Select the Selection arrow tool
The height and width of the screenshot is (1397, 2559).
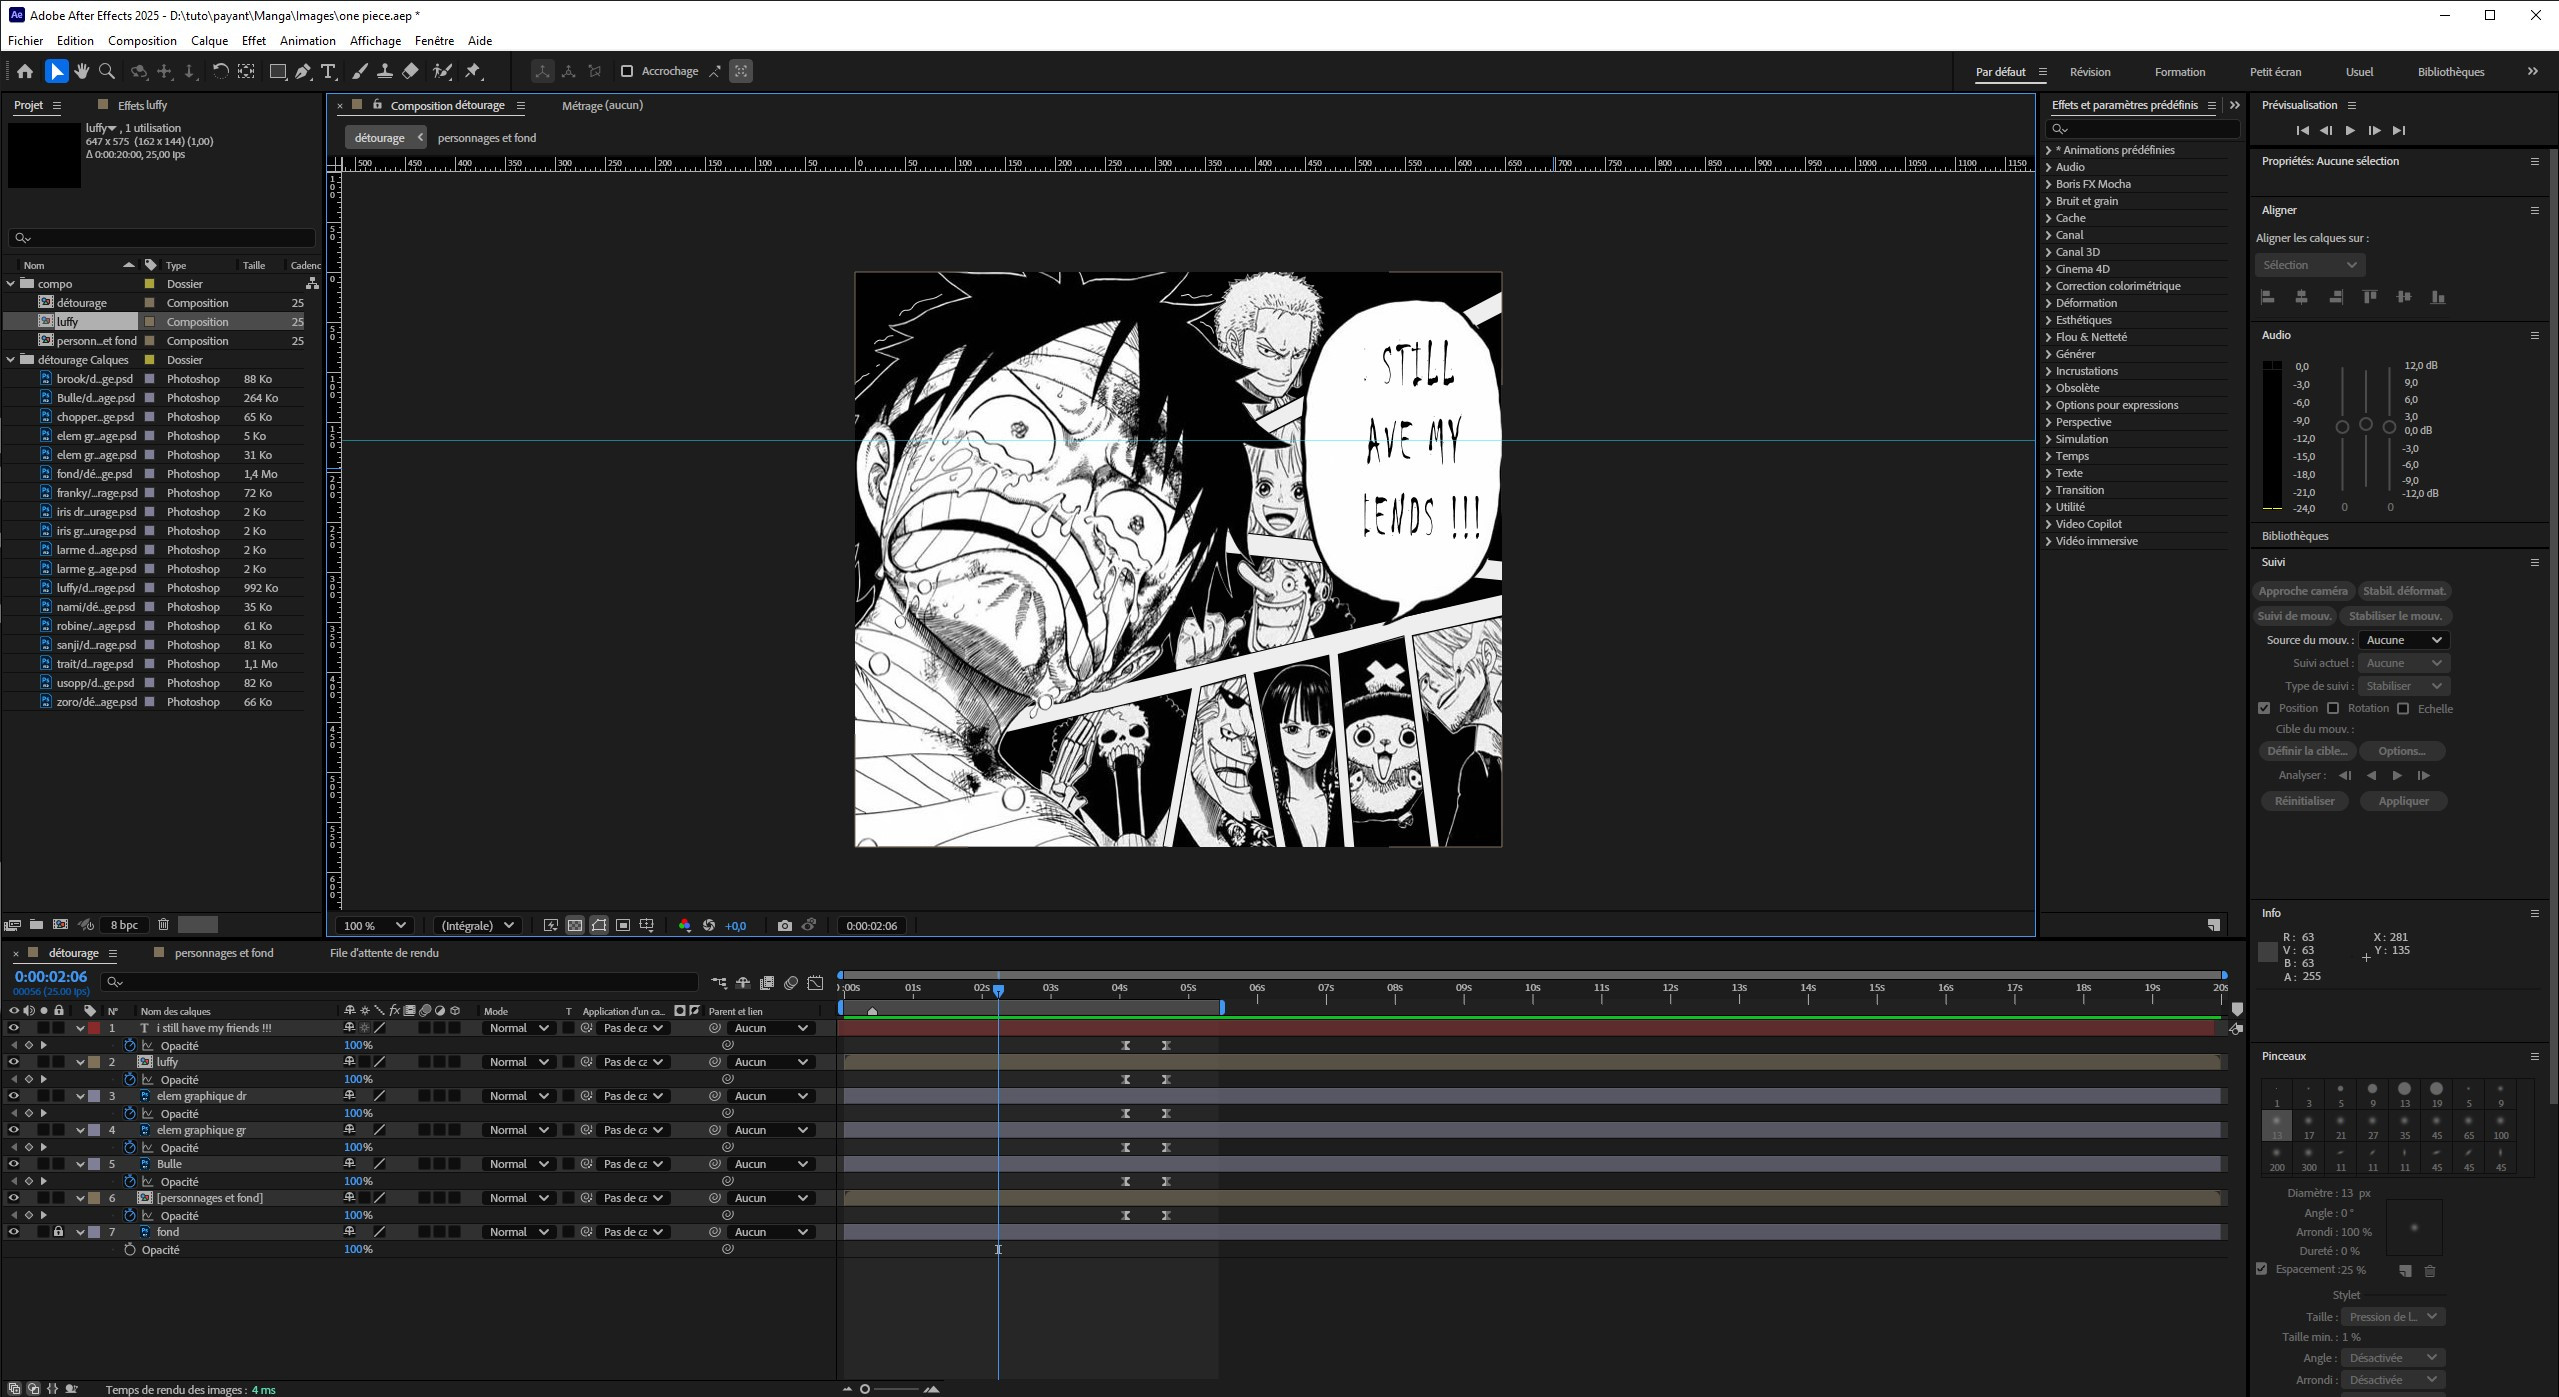pyautogui.click(x=56, y=71)
